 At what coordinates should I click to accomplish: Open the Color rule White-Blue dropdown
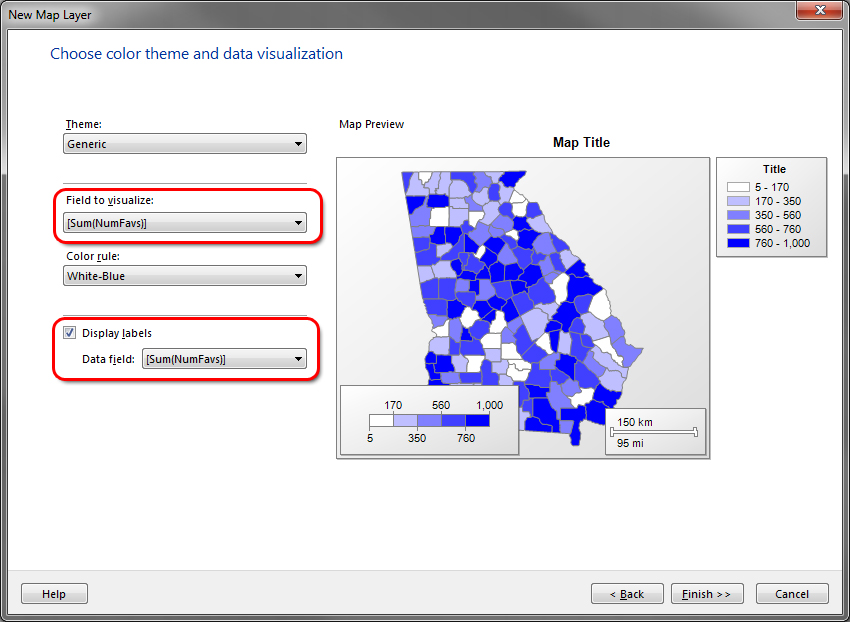coord(184,276)
